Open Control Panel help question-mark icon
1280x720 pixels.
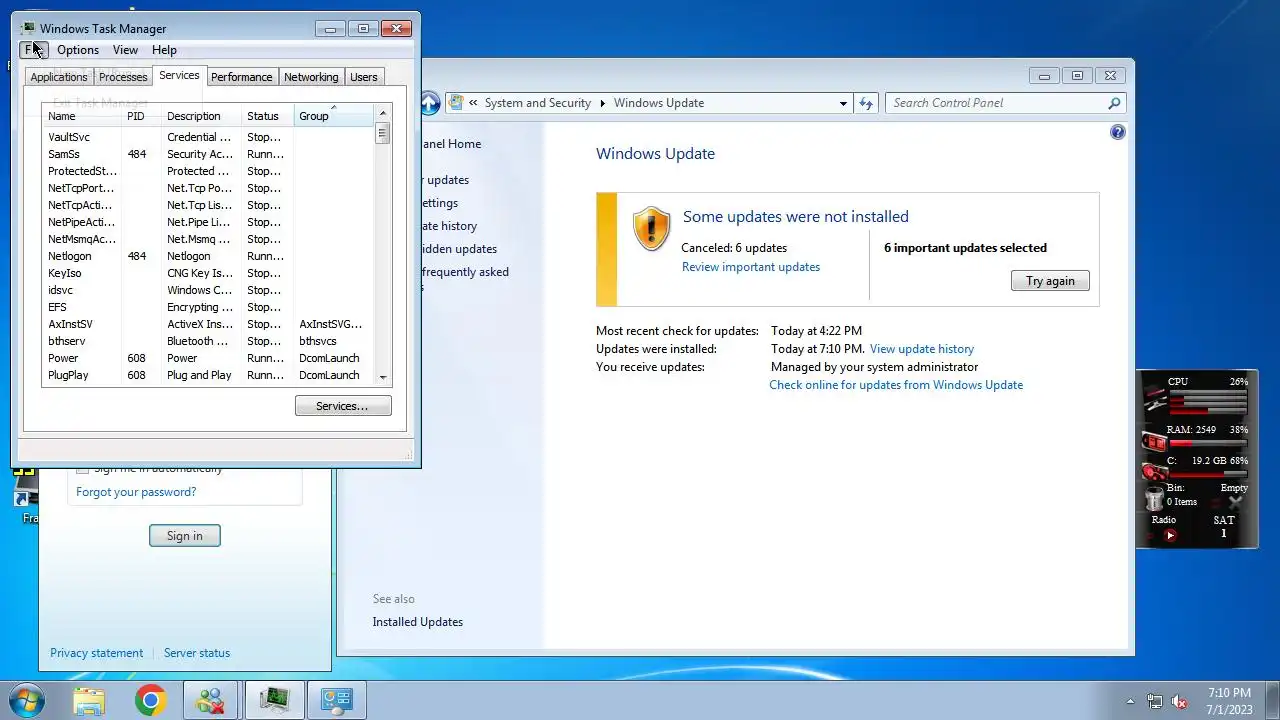pos(1117,132)
